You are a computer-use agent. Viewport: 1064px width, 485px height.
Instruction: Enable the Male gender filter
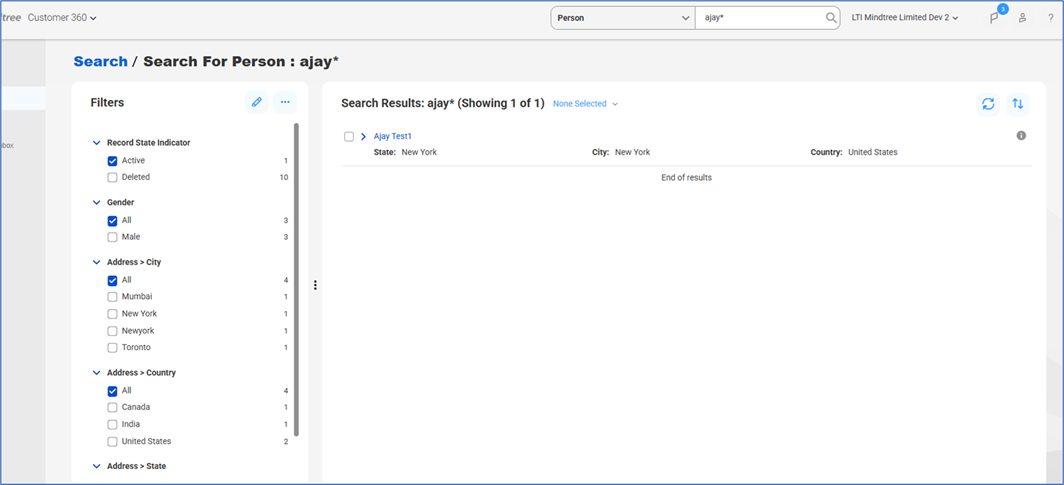(112, 237)
